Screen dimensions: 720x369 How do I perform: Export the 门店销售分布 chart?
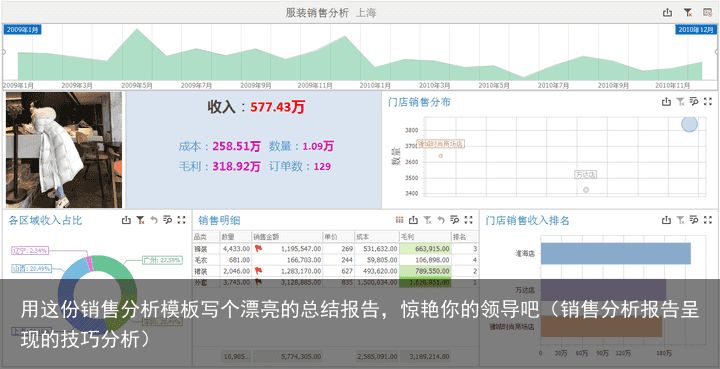[x=666, y=102]
